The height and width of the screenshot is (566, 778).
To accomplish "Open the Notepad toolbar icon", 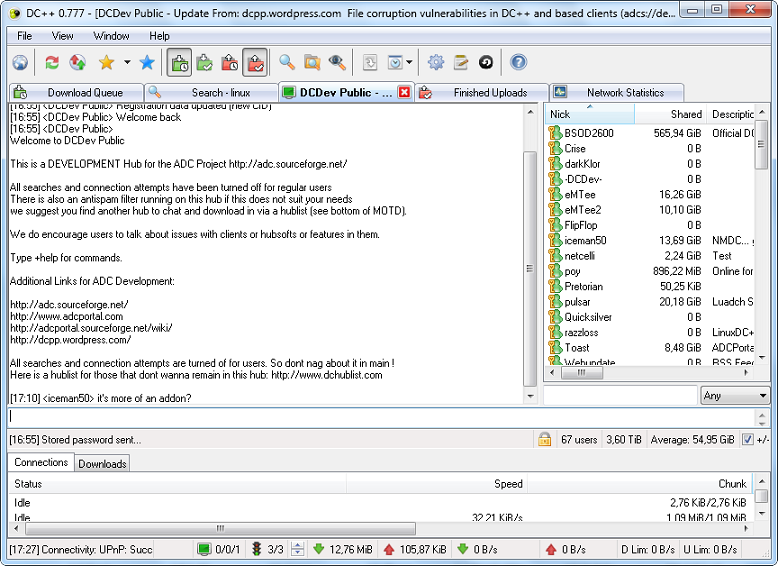I will point(461,63).
